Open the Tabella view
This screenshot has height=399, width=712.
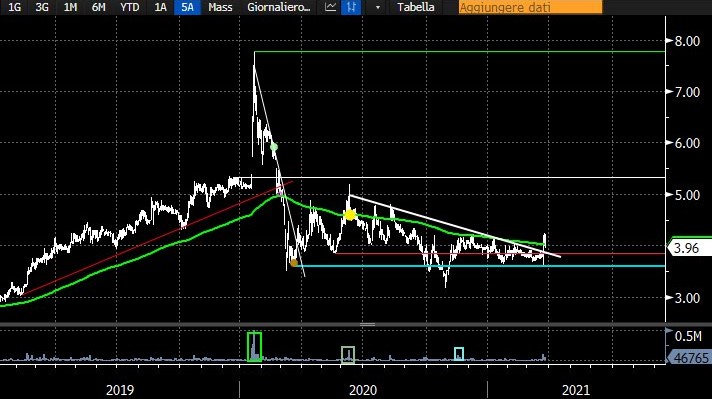pos(415,7)
